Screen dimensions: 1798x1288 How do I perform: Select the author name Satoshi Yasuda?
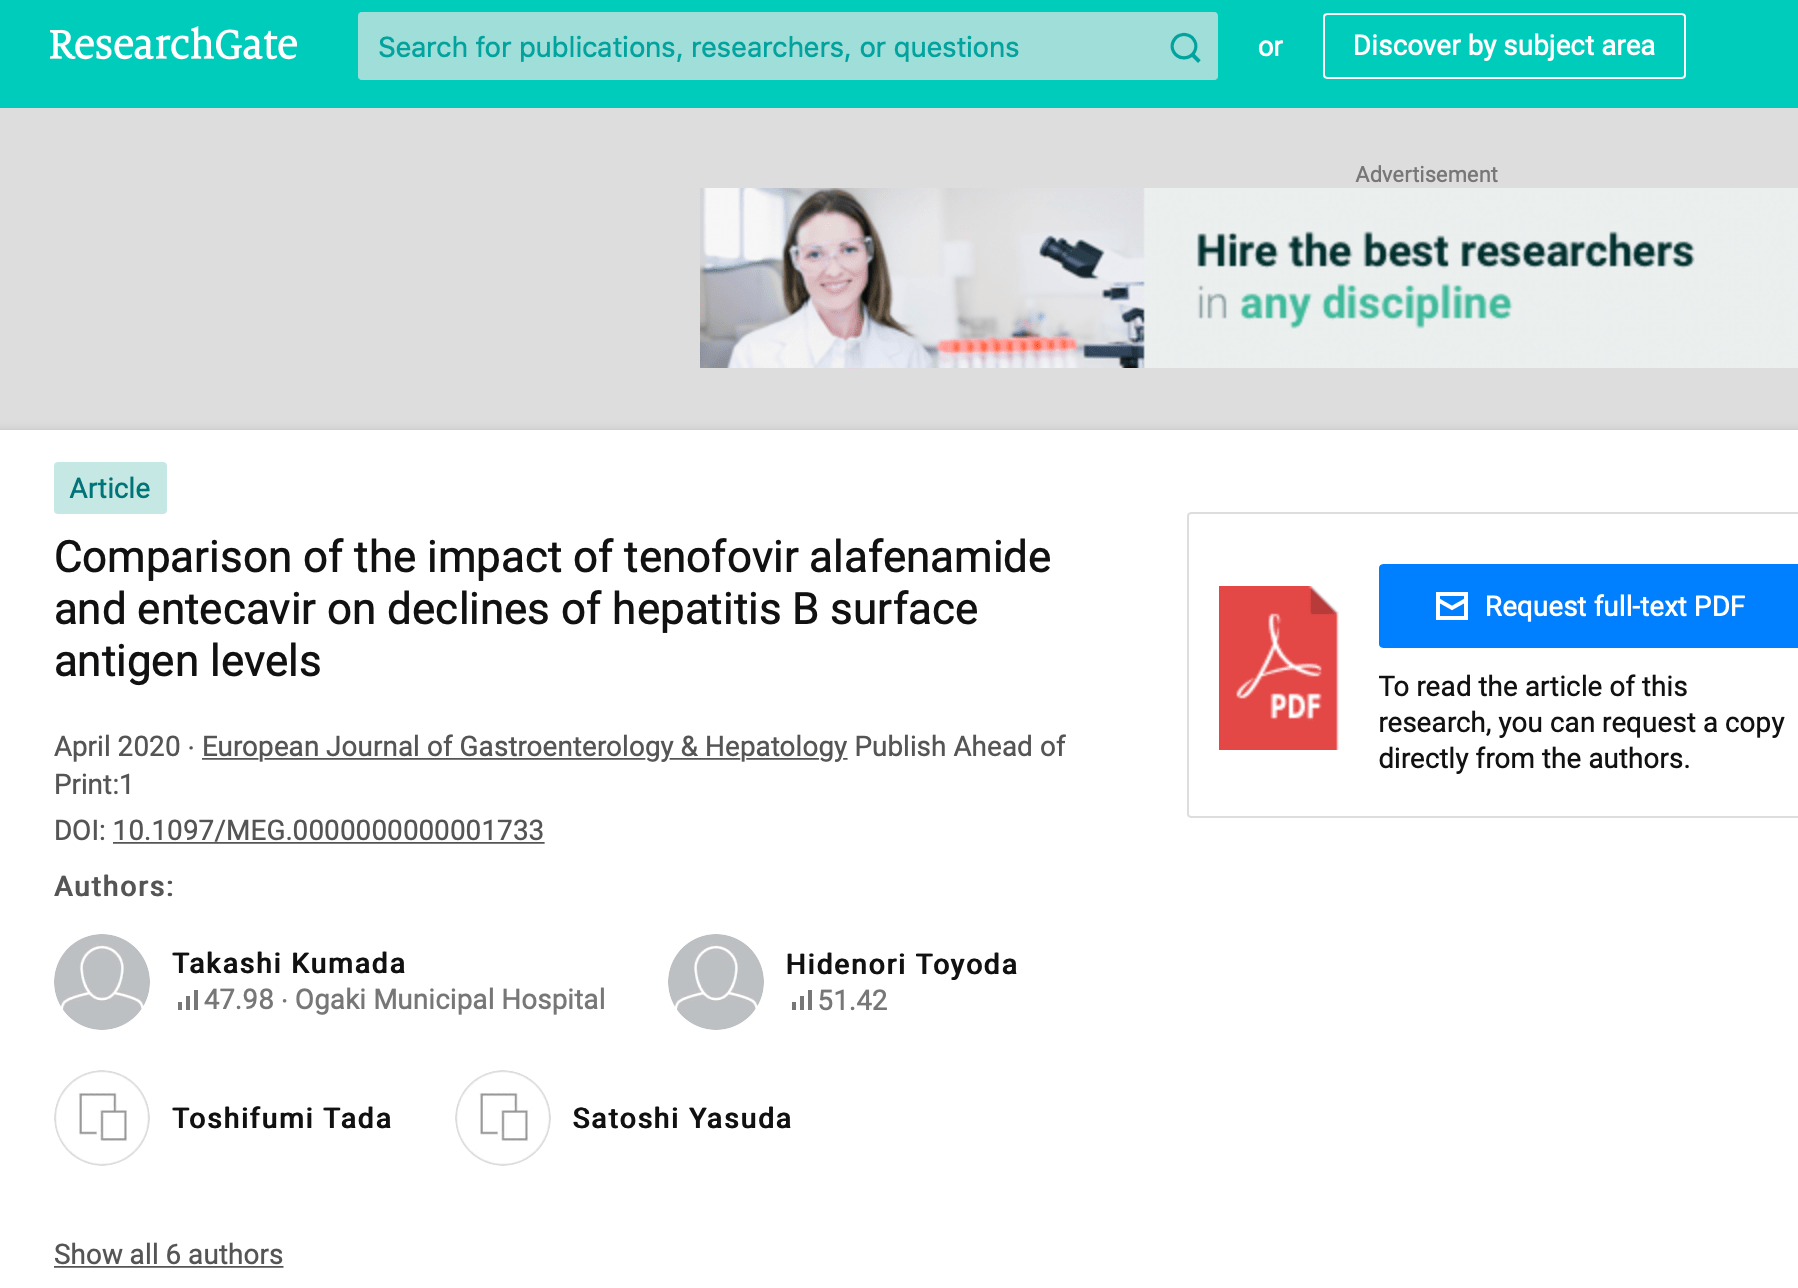click(x=682, y=1118)
